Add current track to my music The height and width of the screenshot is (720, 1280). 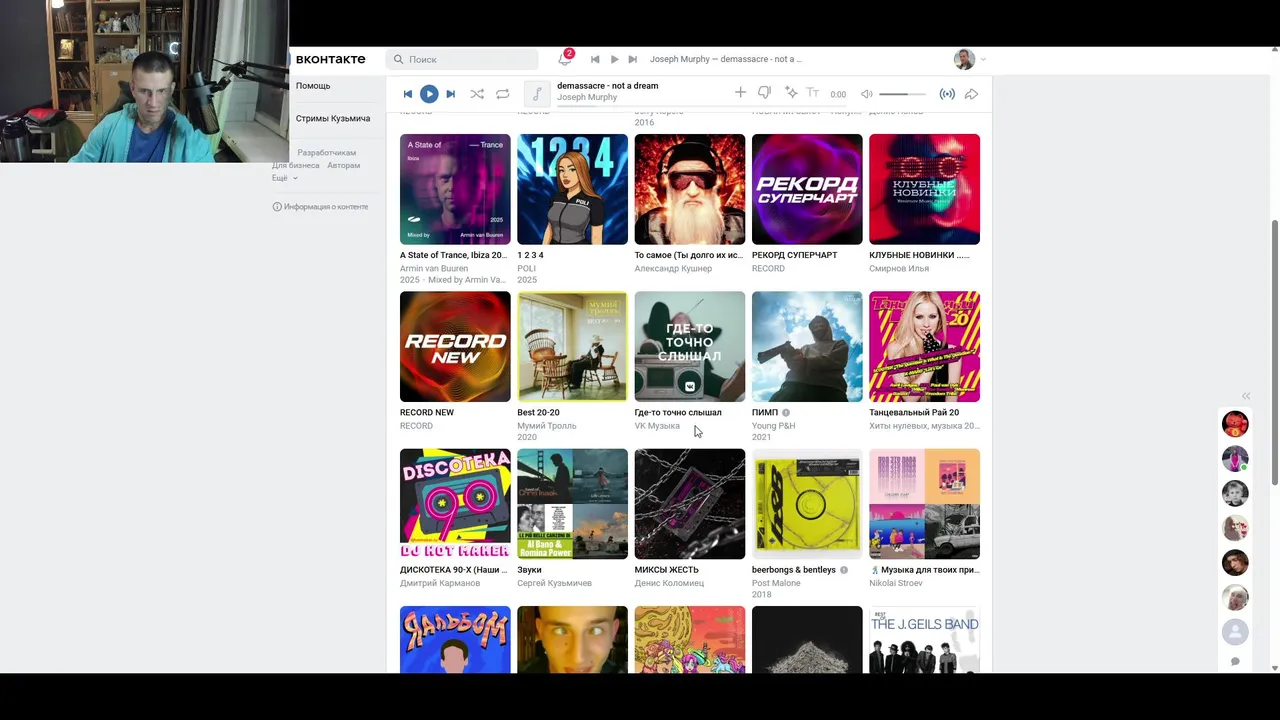click(x=740, y=92)
